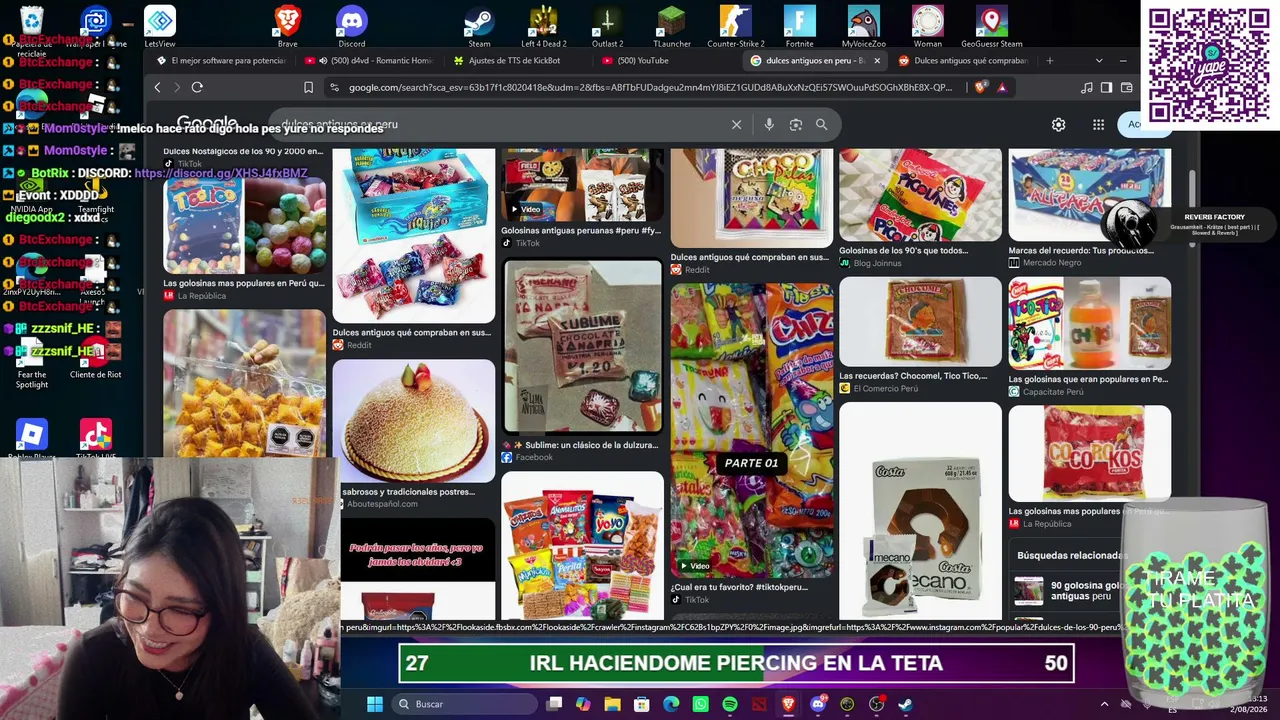Open File Explorer from the taskbar
The width and height of the screenshot is (1280, 720).
[x=612, y=704]
